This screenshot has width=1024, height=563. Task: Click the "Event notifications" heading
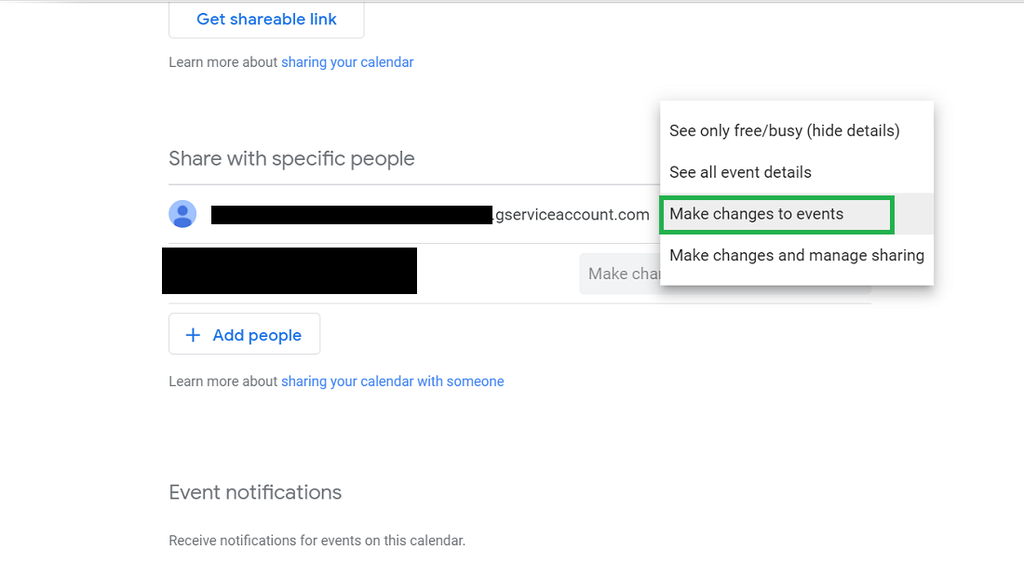tap(255, 492)
